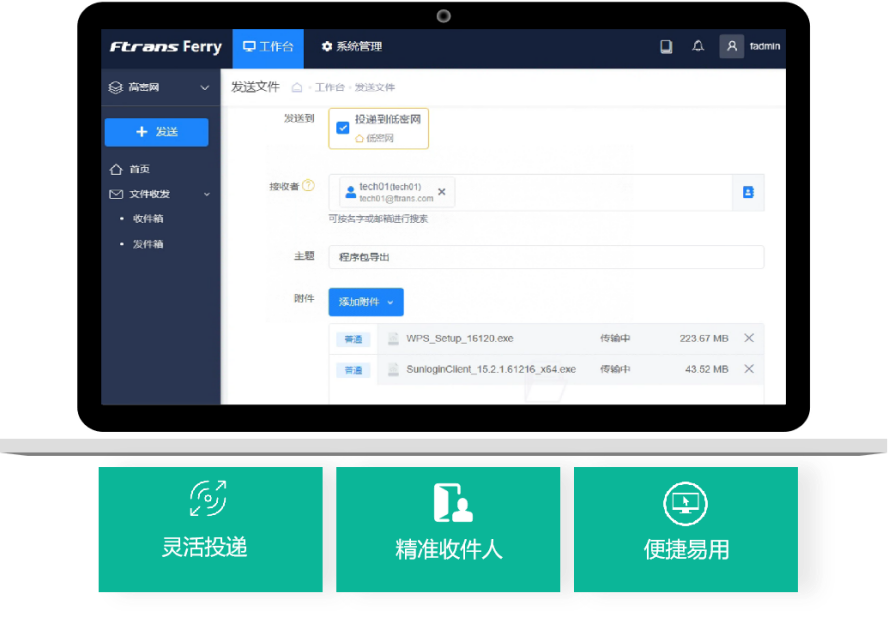
Task: Click the blue 发送 send button
Action: pyautogui.click(x=156, y=131)
